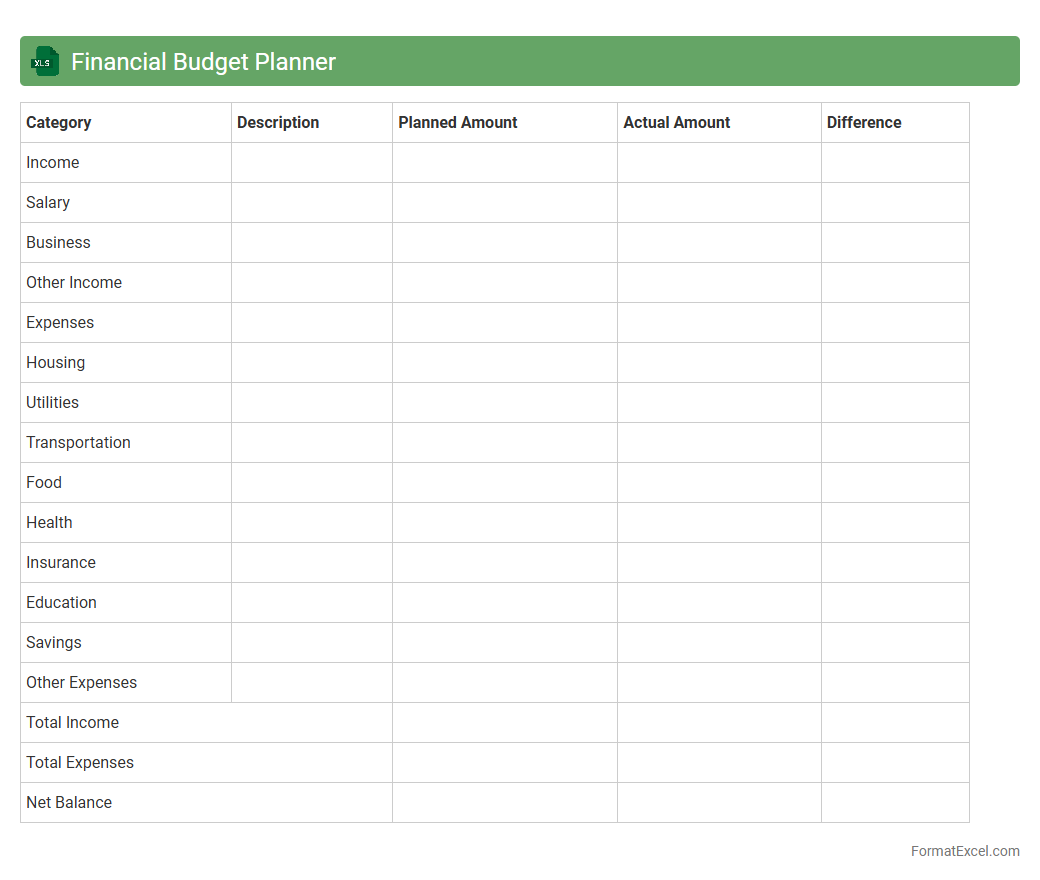
Task: Click the Planned Amount cell for Salary
Action: (504, 202)
